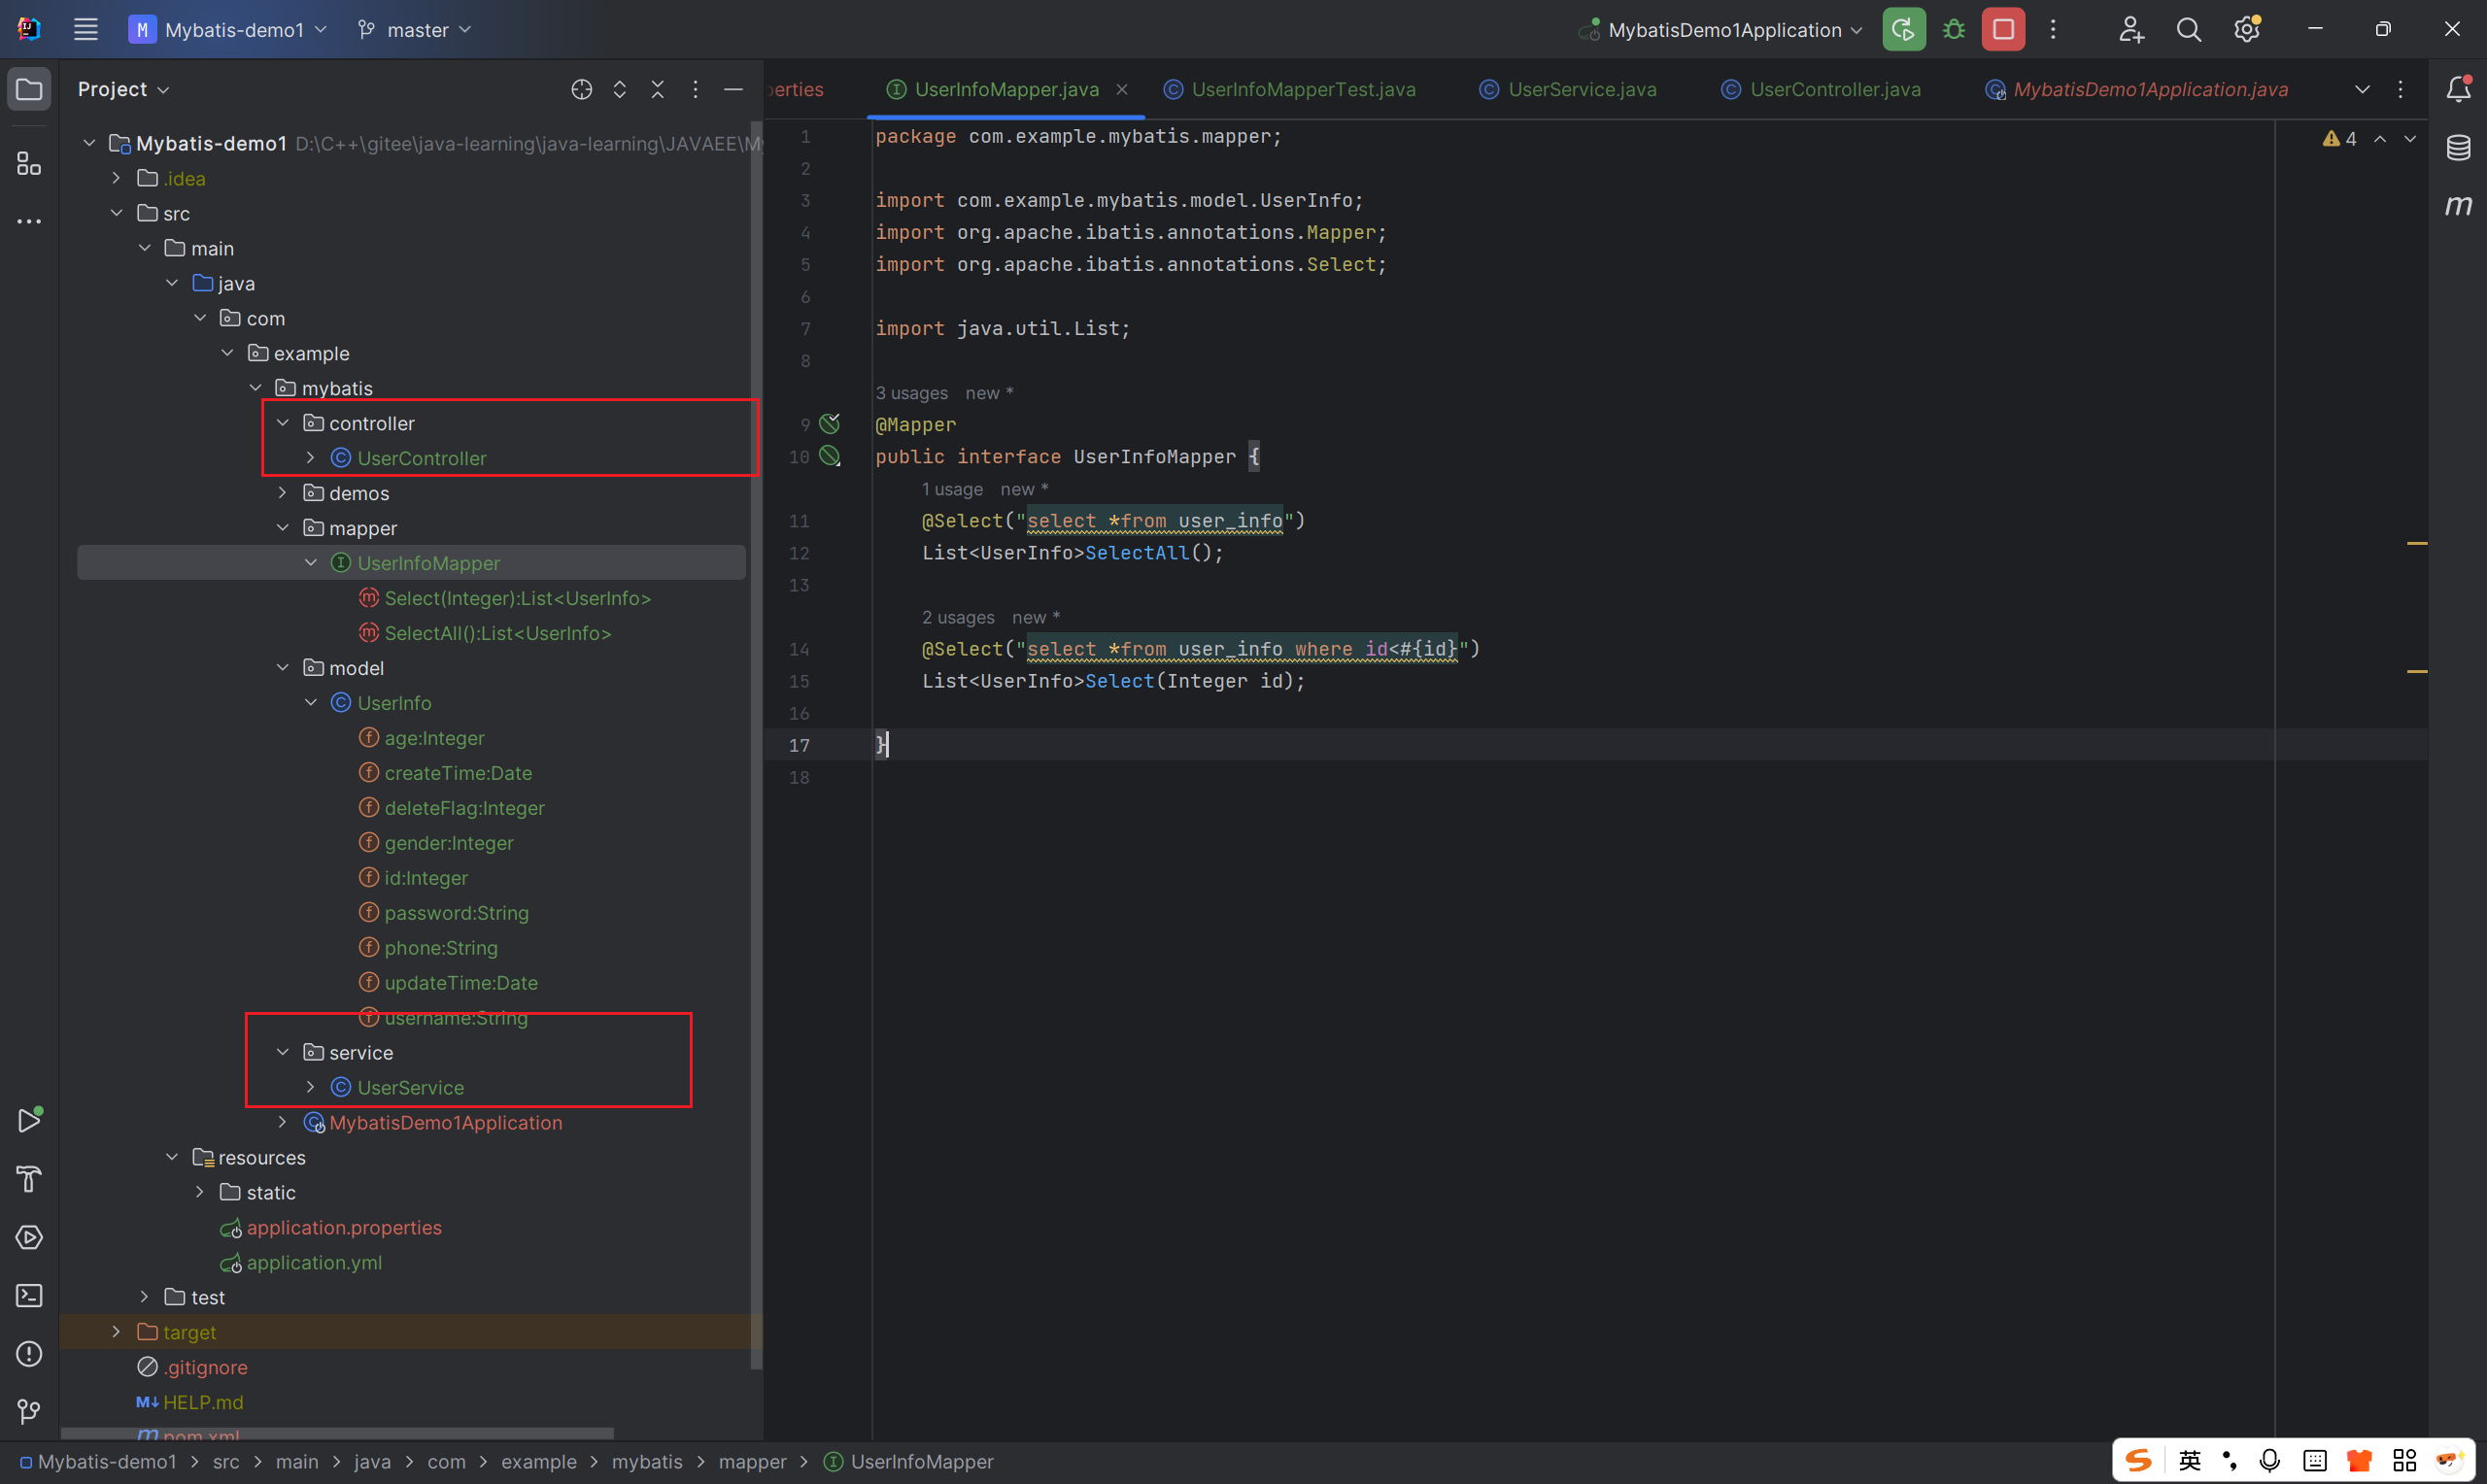Close the UserInfoMapper.java tab
The height and width of the screenshot is (1484, 2487).
point(1122,90)
